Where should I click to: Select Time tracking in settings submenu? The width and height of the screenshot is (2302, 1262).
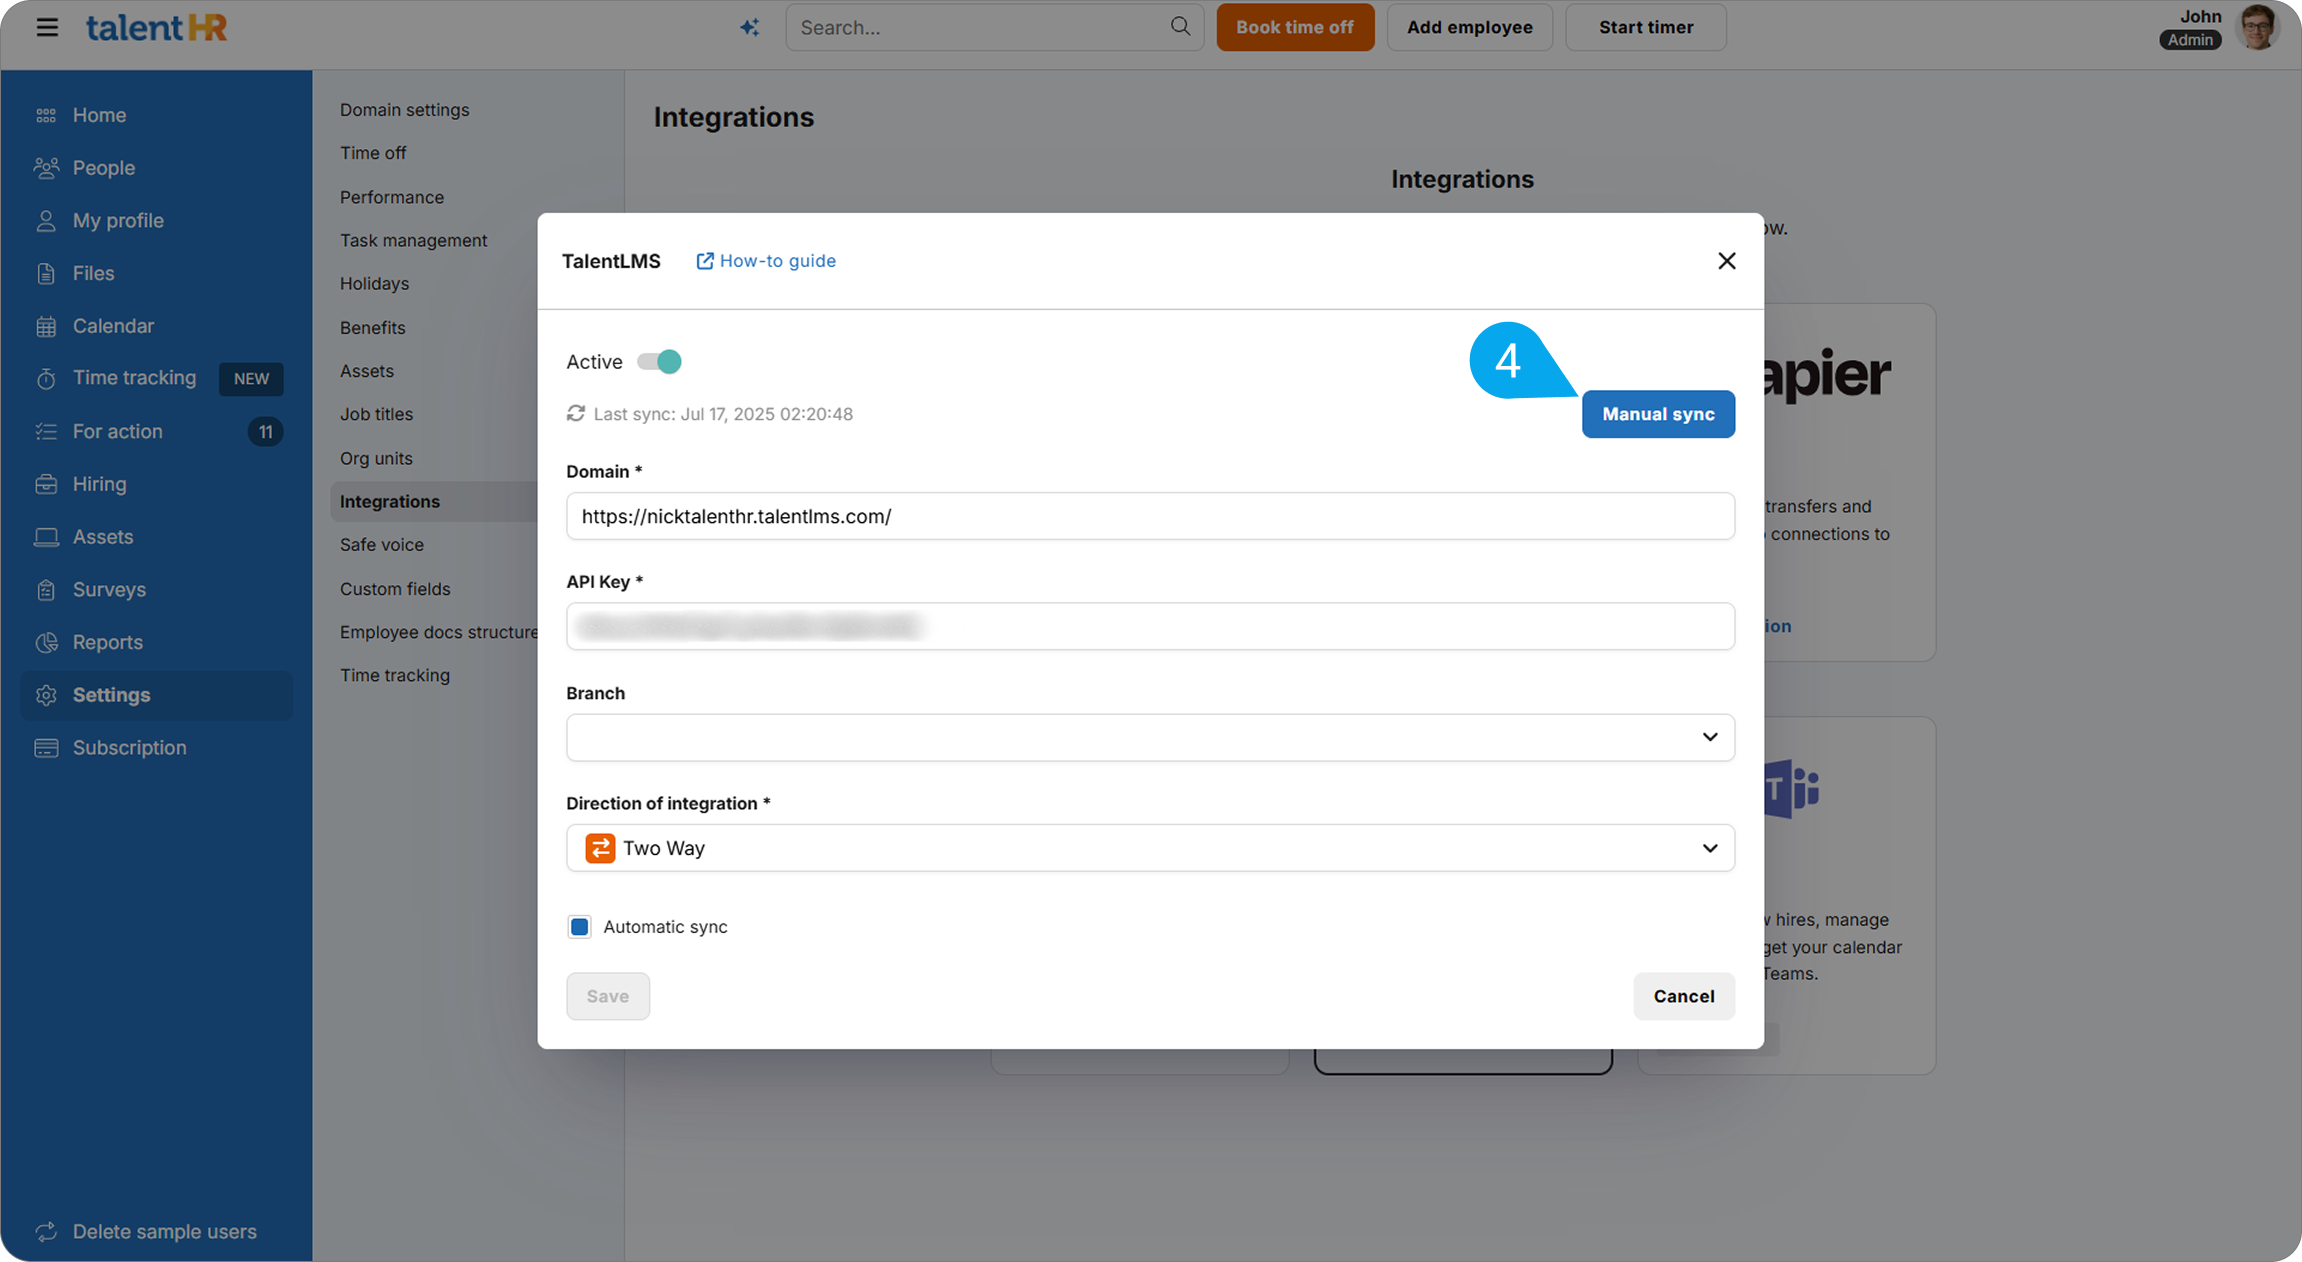pos(395,675)
